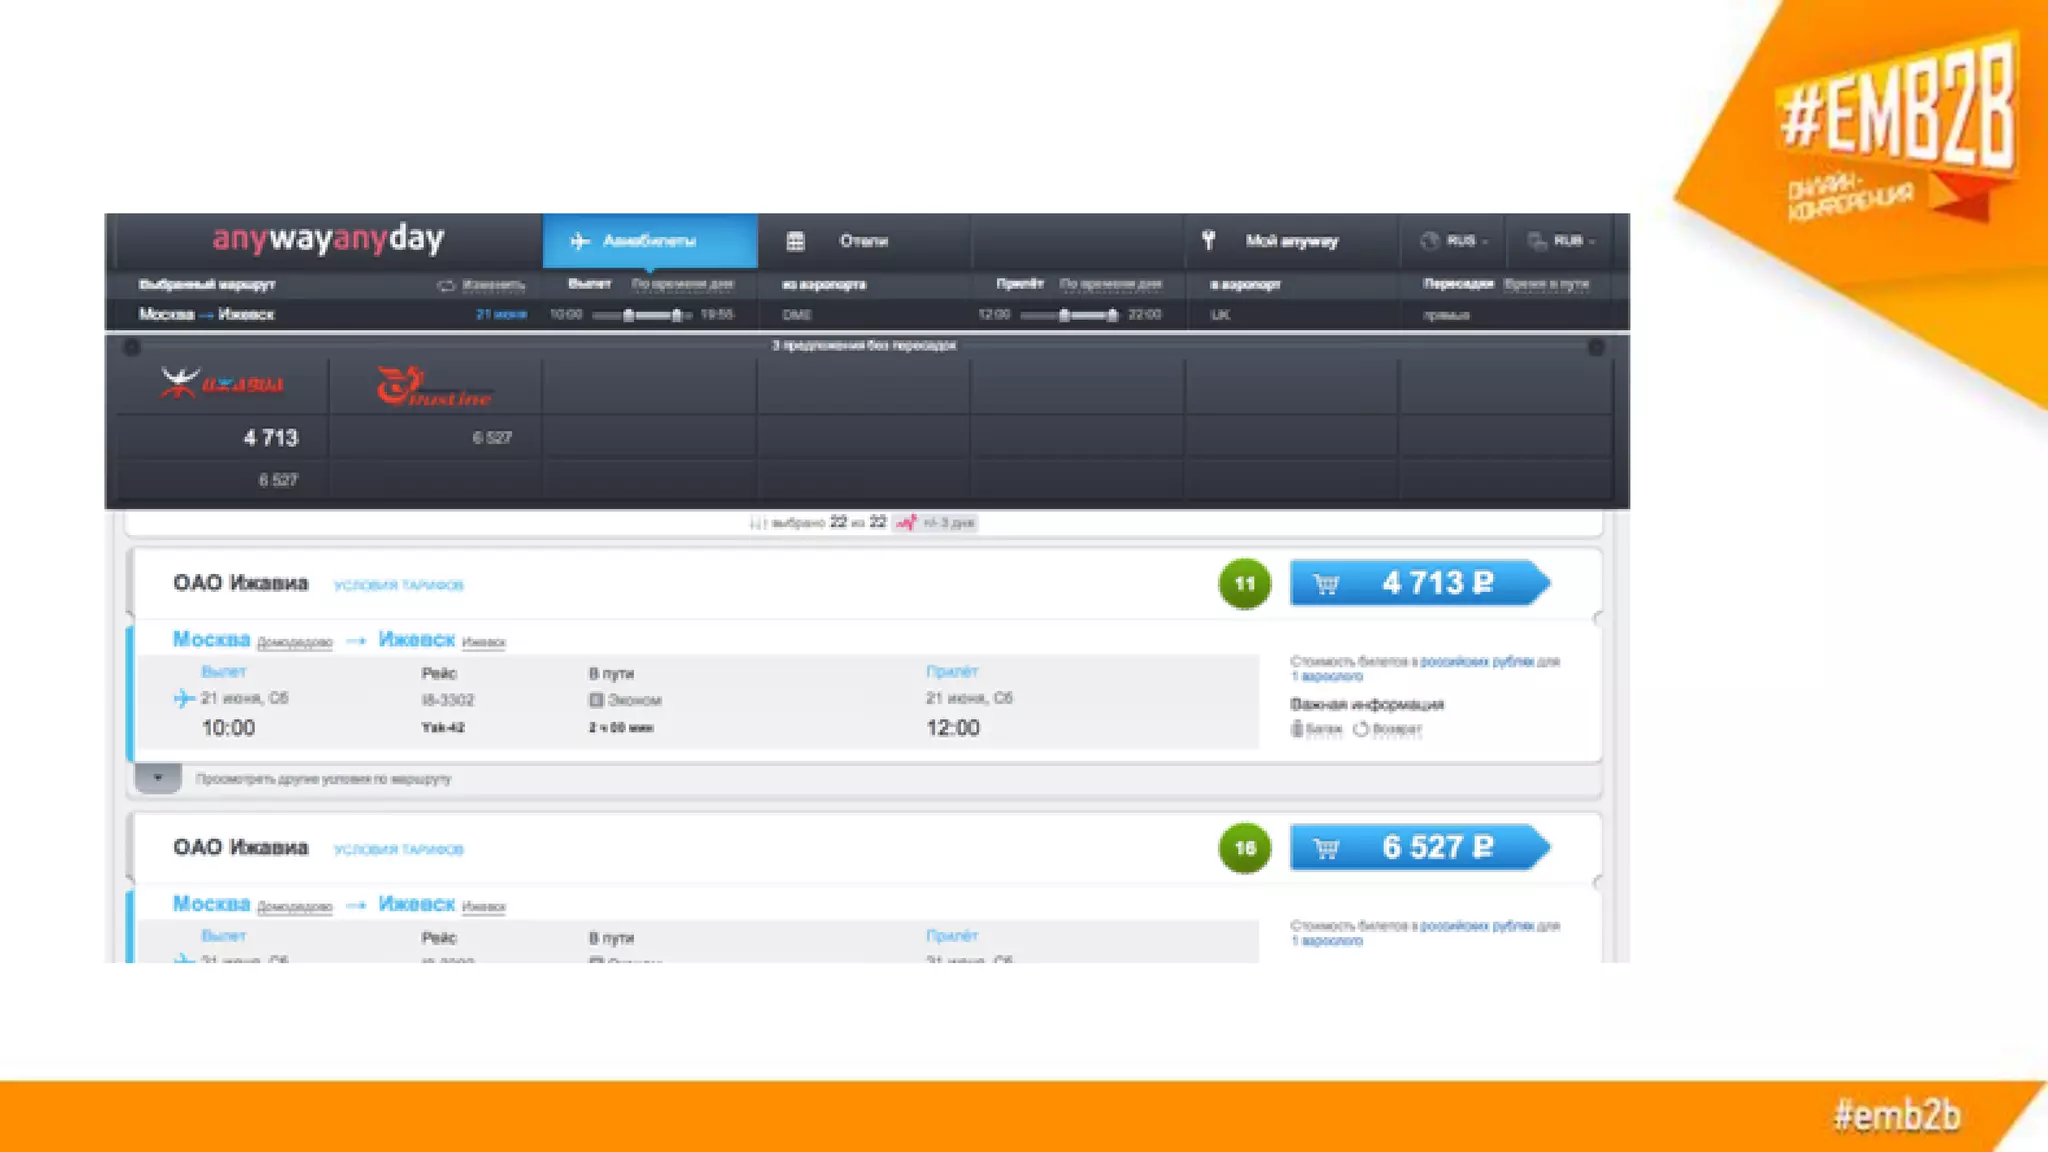Image resolution: width=2048 pixels, height=1152 pixels.
Task: Switch to the Авиабилеты tab
Action: pos(649,241)
